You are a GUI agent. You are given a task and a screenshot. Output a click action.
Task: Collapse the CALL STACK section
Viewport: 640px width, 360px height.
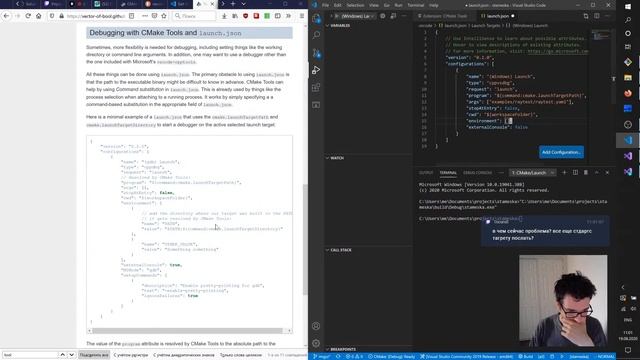coord(340,250)
